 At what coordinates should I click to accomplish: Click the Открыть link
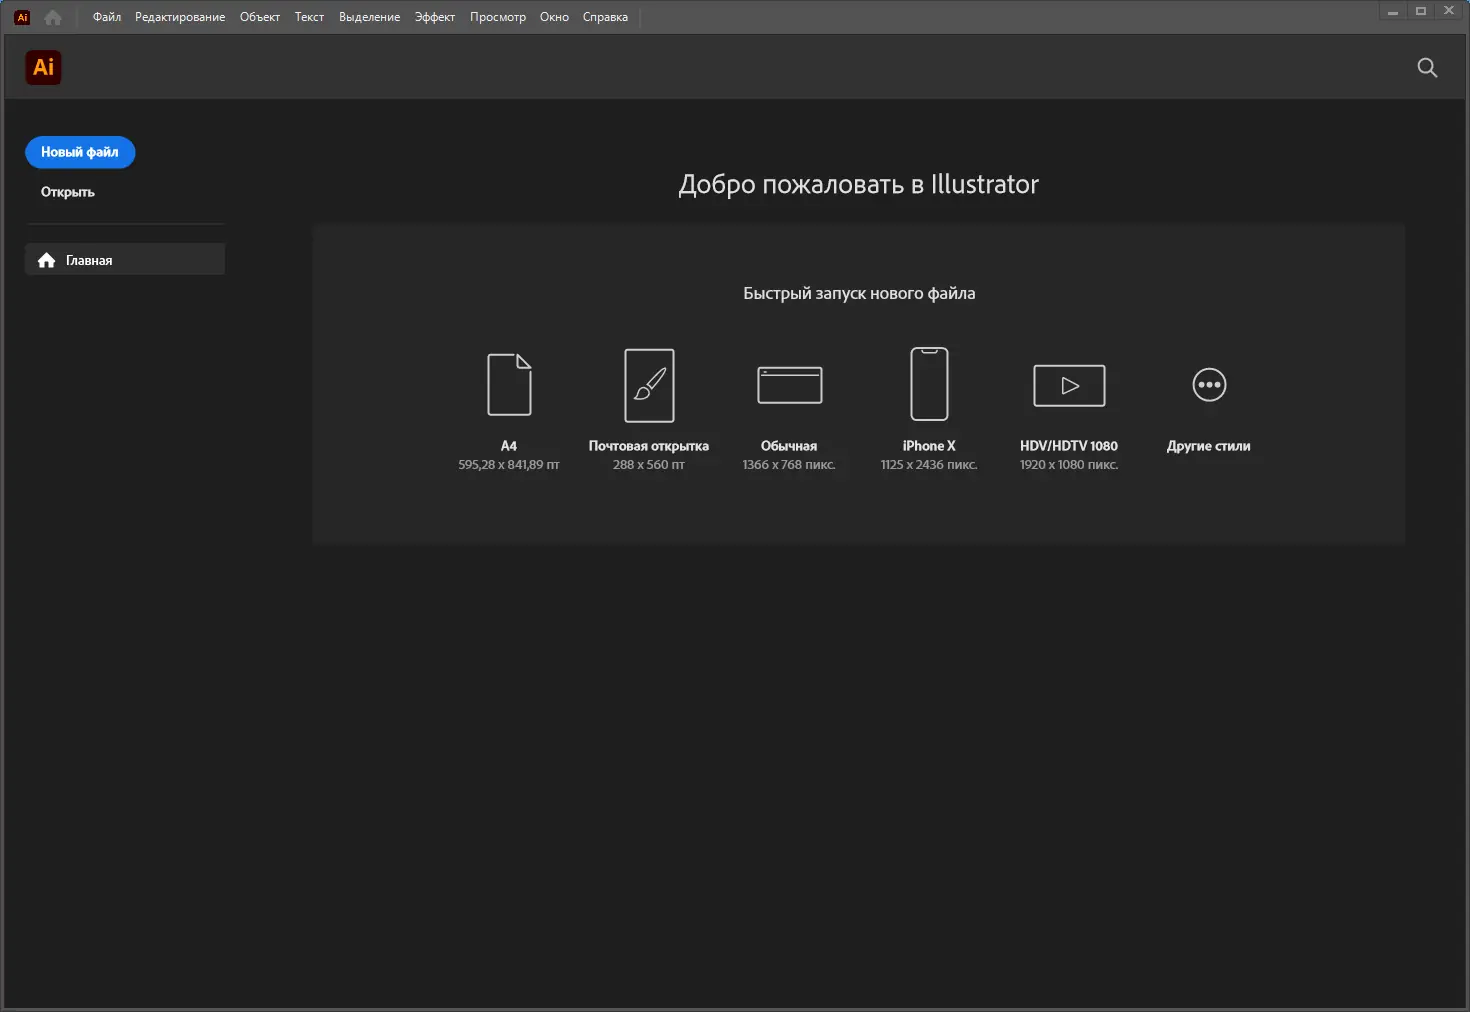pos(66,191)
